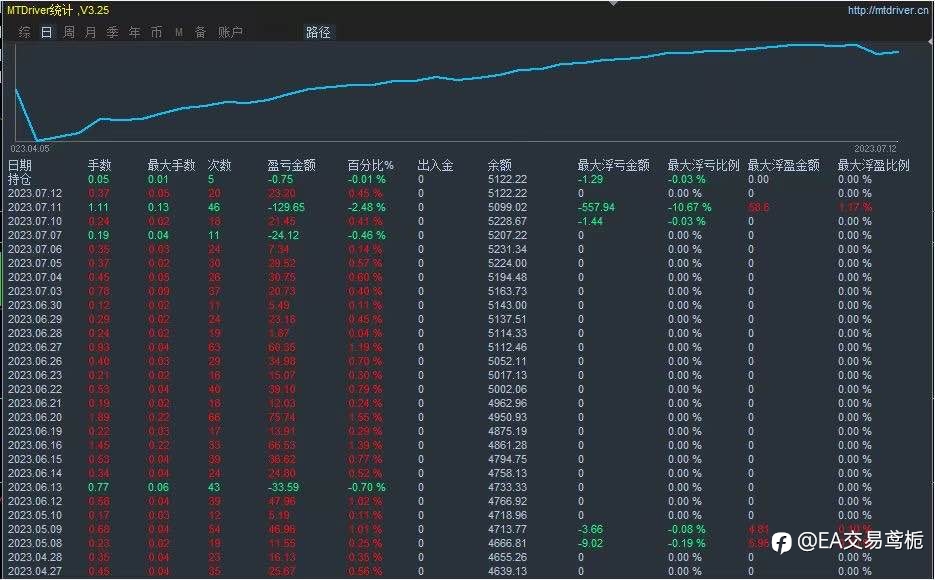Click the 最大浮盈比例 column header

tap(874, 165)
